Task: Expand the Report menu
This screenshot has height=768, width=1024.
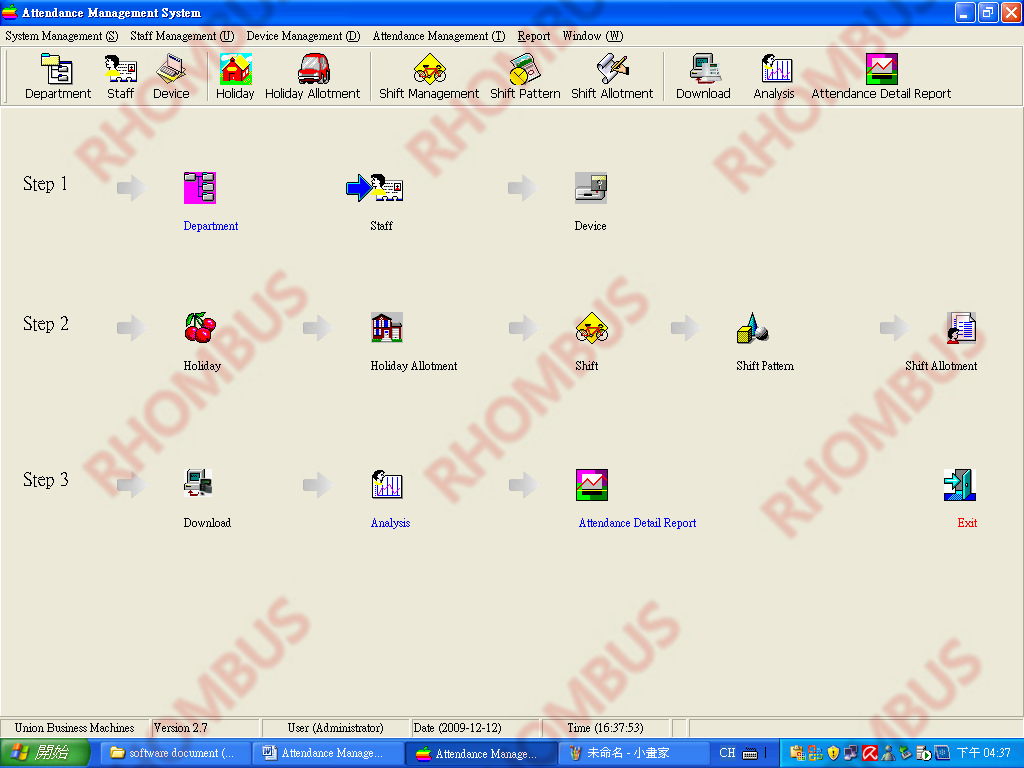Action: pyautogui.click(x=534, y=36)
